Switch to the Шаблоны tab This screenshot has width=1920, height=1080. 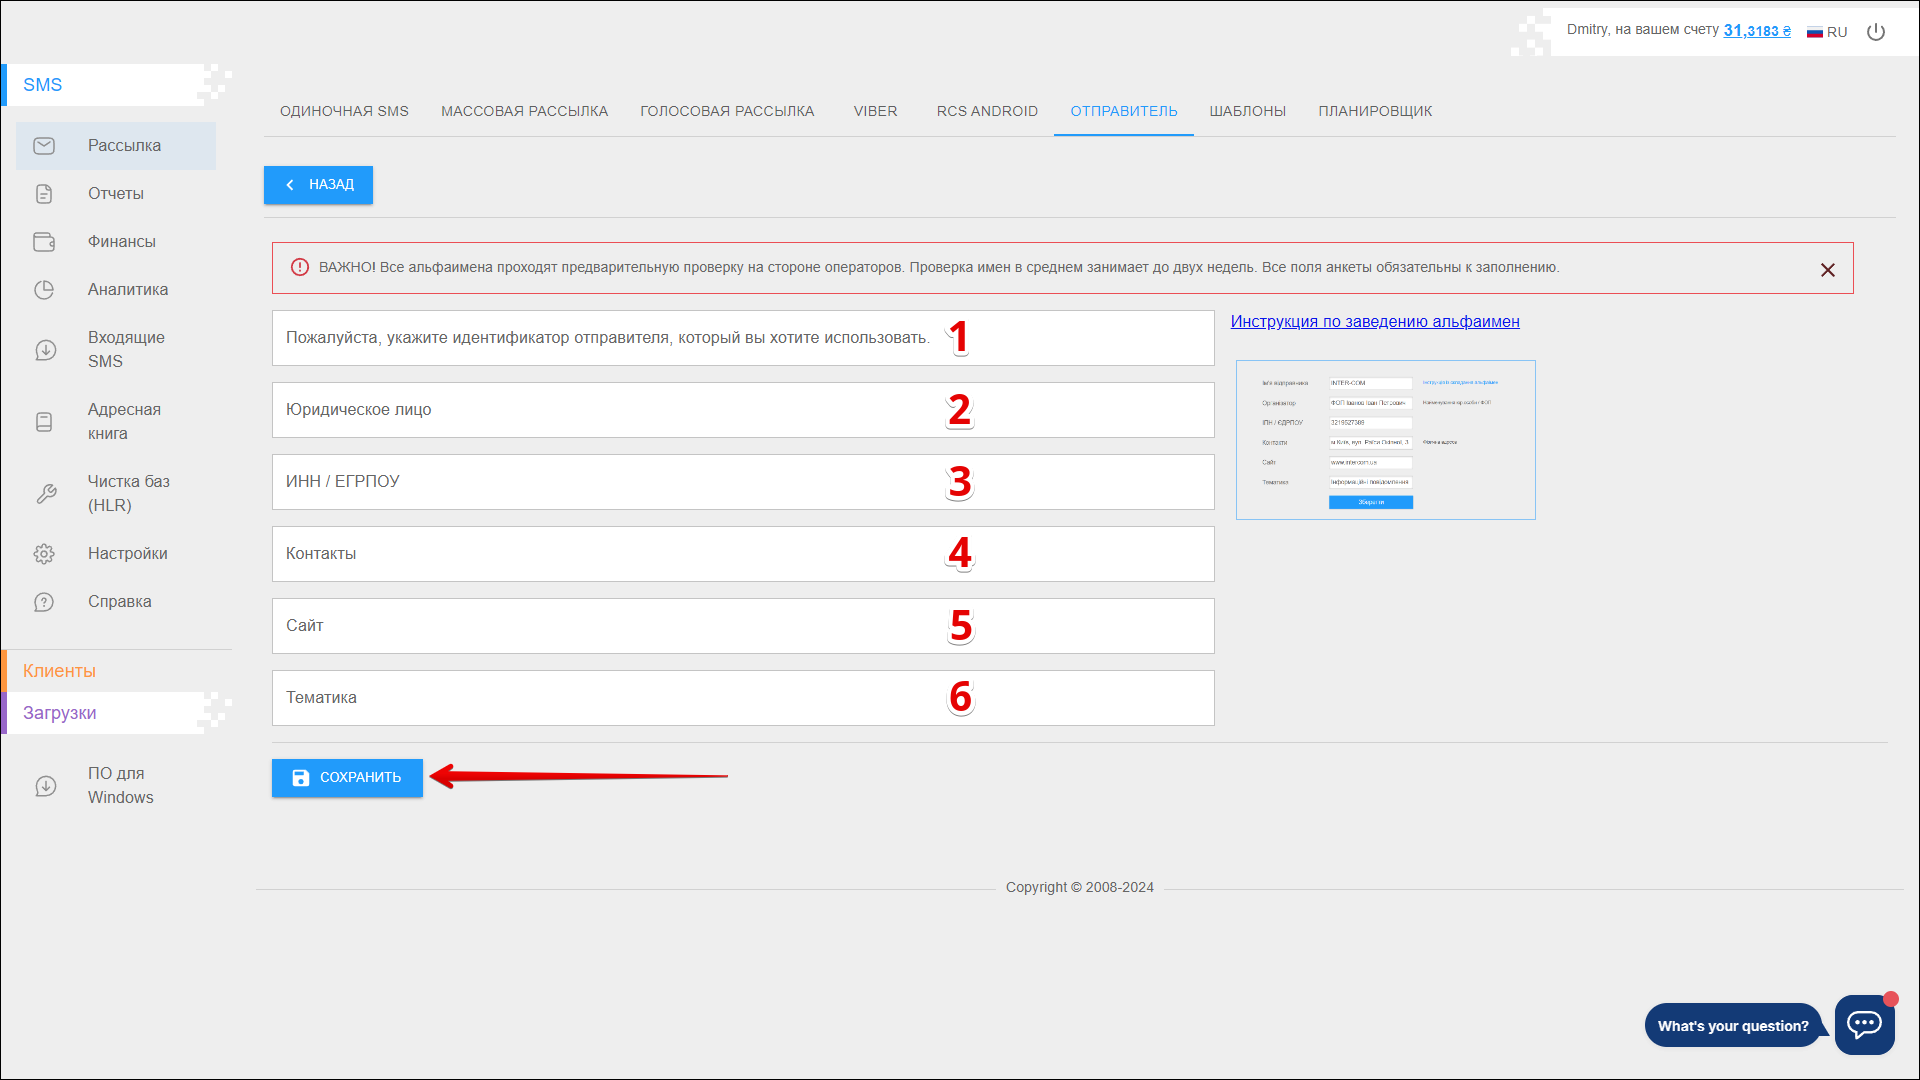1247,111
